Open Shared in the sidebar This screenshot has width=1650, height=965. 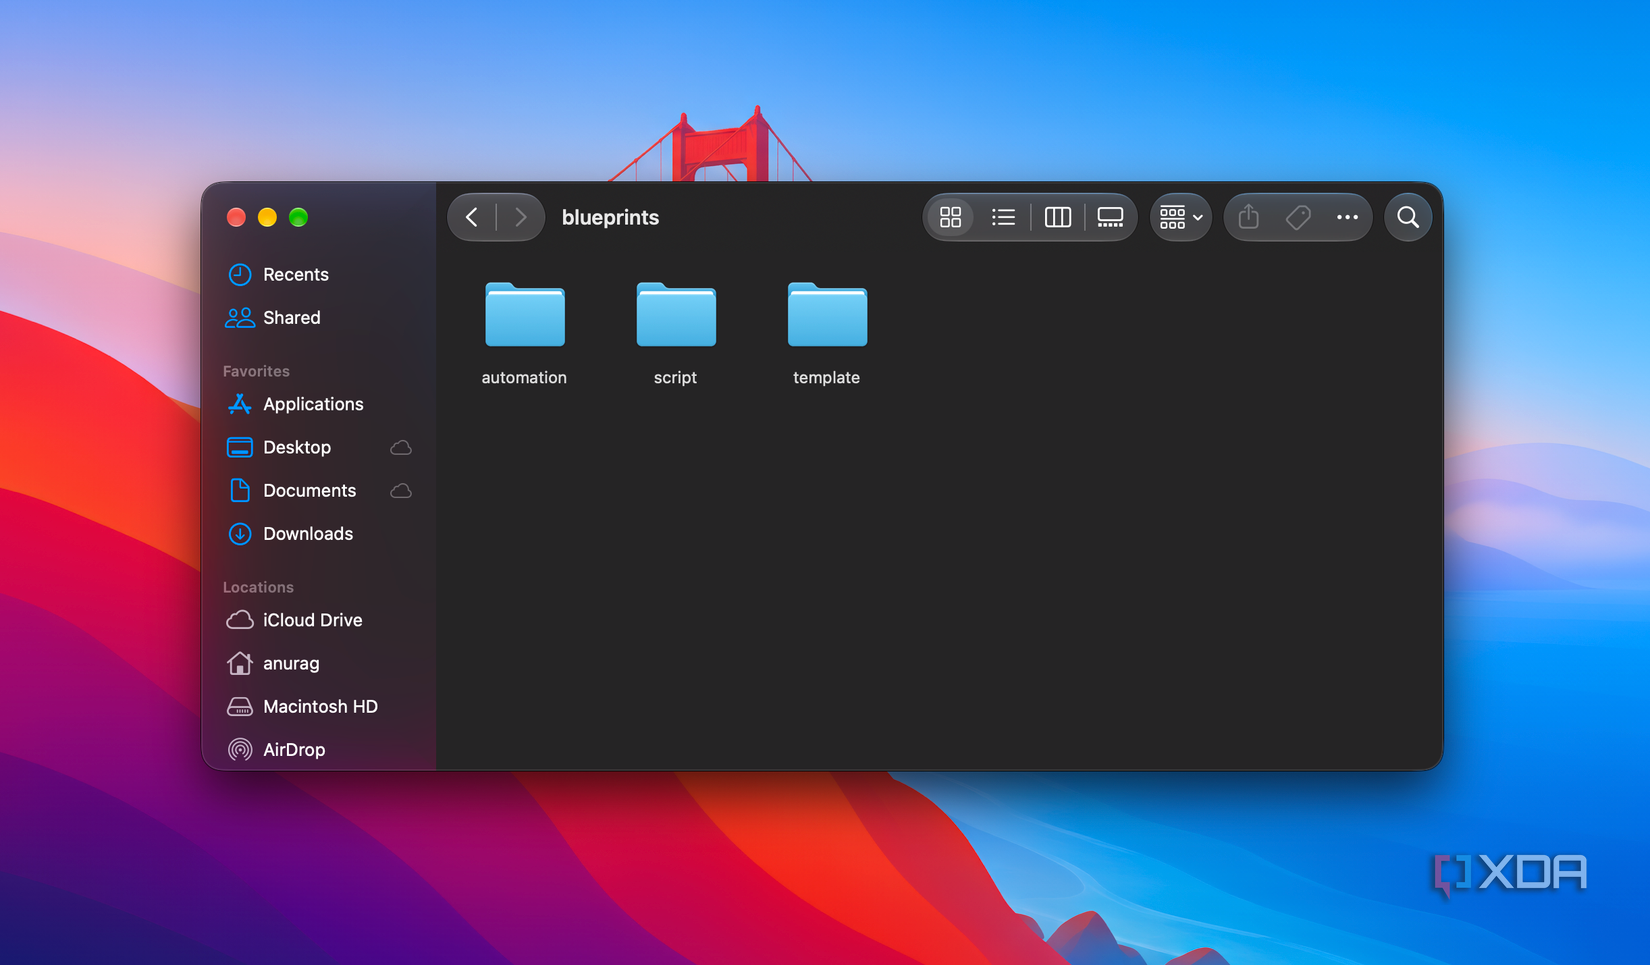(x=320, y=317)
